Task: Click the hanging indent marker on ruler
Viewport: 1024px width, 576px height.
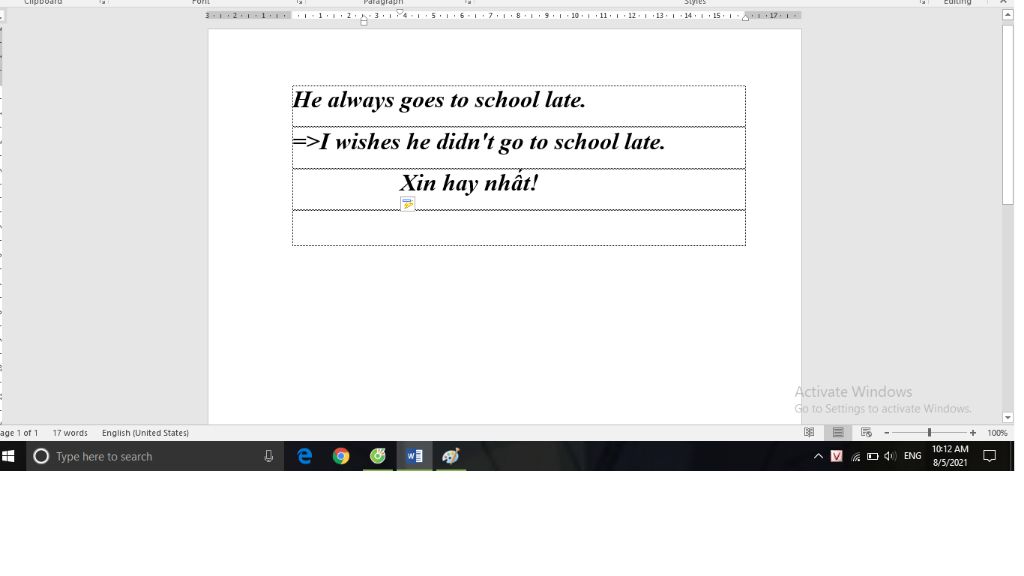Action: [x=364, y=19]
